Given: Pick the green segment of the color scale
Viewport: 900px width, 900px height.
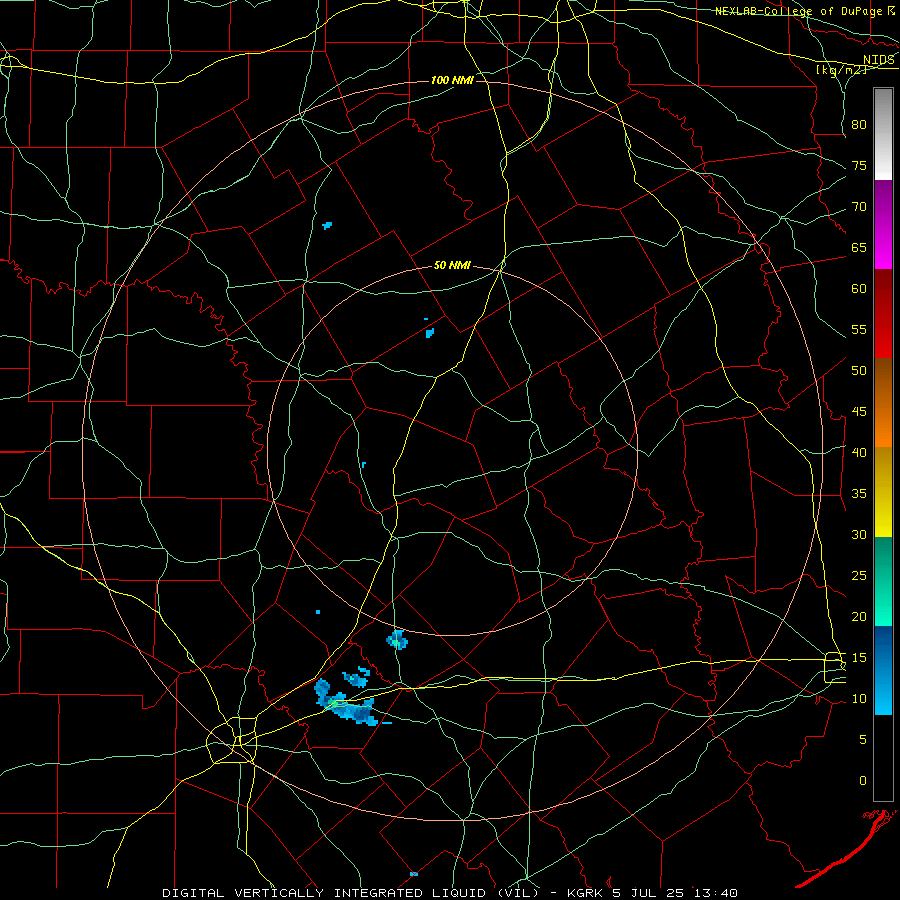Looking at the screenshot, I should point(883,581).
